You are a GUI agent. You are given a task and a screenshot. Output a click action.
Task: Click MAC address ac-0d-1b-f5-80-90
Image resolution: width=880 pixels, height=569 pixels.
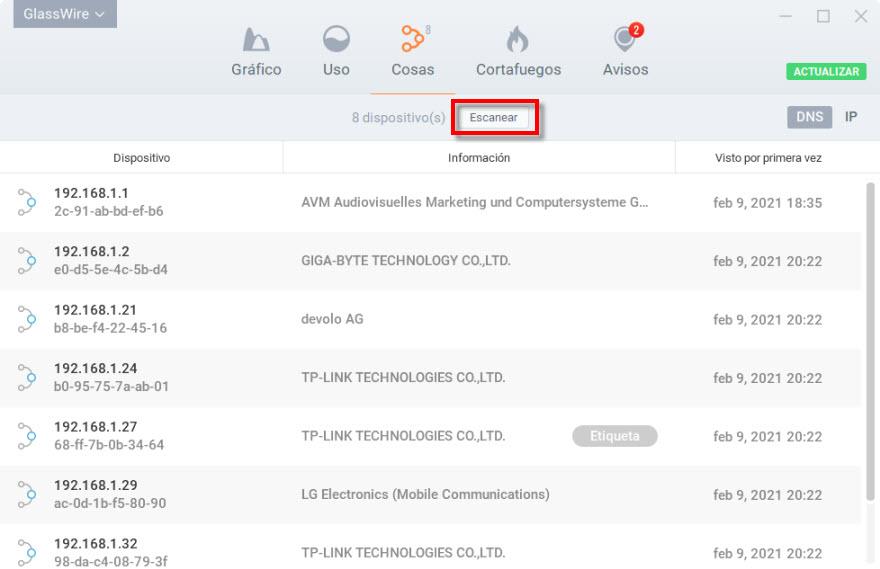(110, 503)
